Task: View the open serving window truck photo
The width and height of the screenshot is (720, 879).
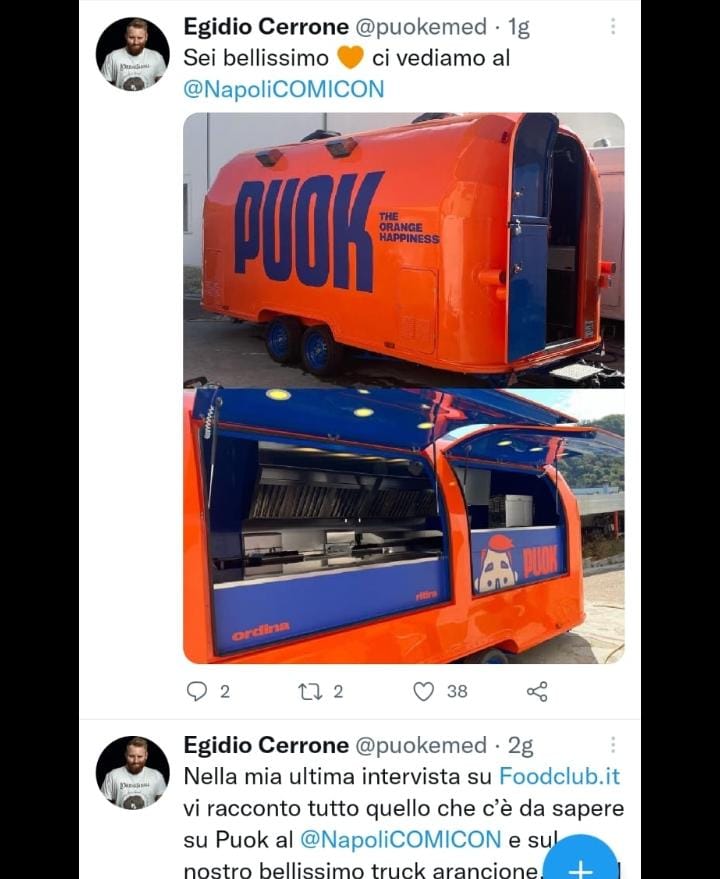Action: pos(404,526)
